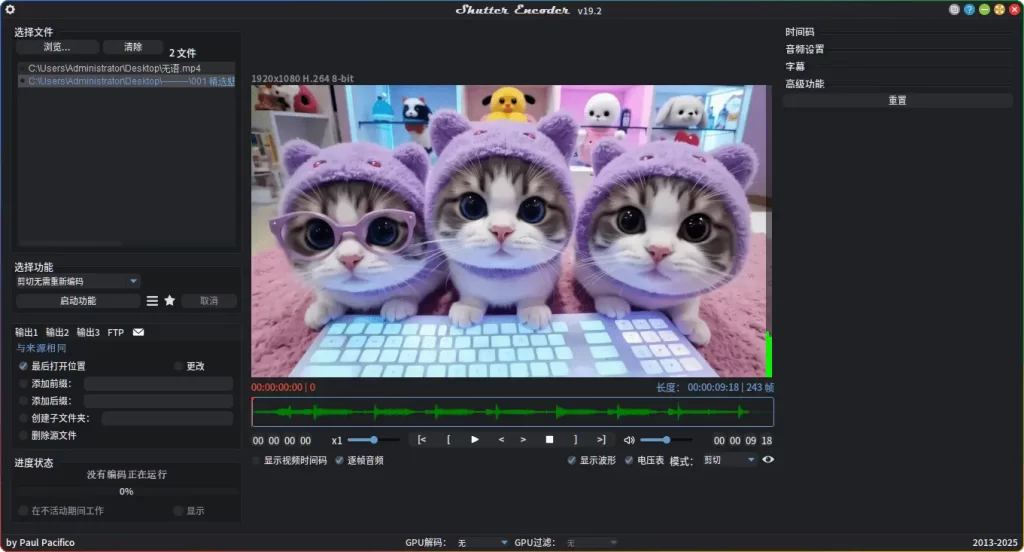
Task: Click the cat video preview image
Action: tap(511, 231)
